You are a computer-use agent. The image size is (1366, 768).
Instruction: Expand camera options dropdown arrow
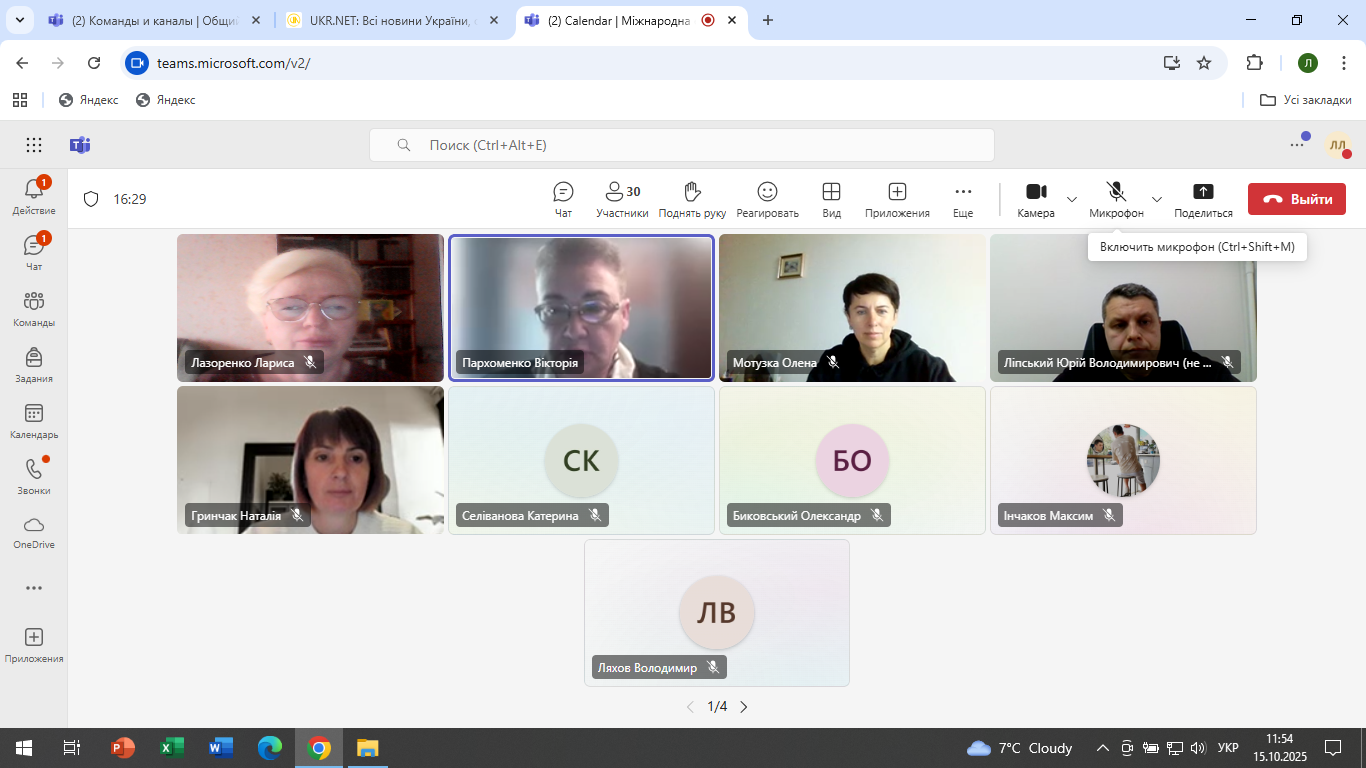point(1072,199)
